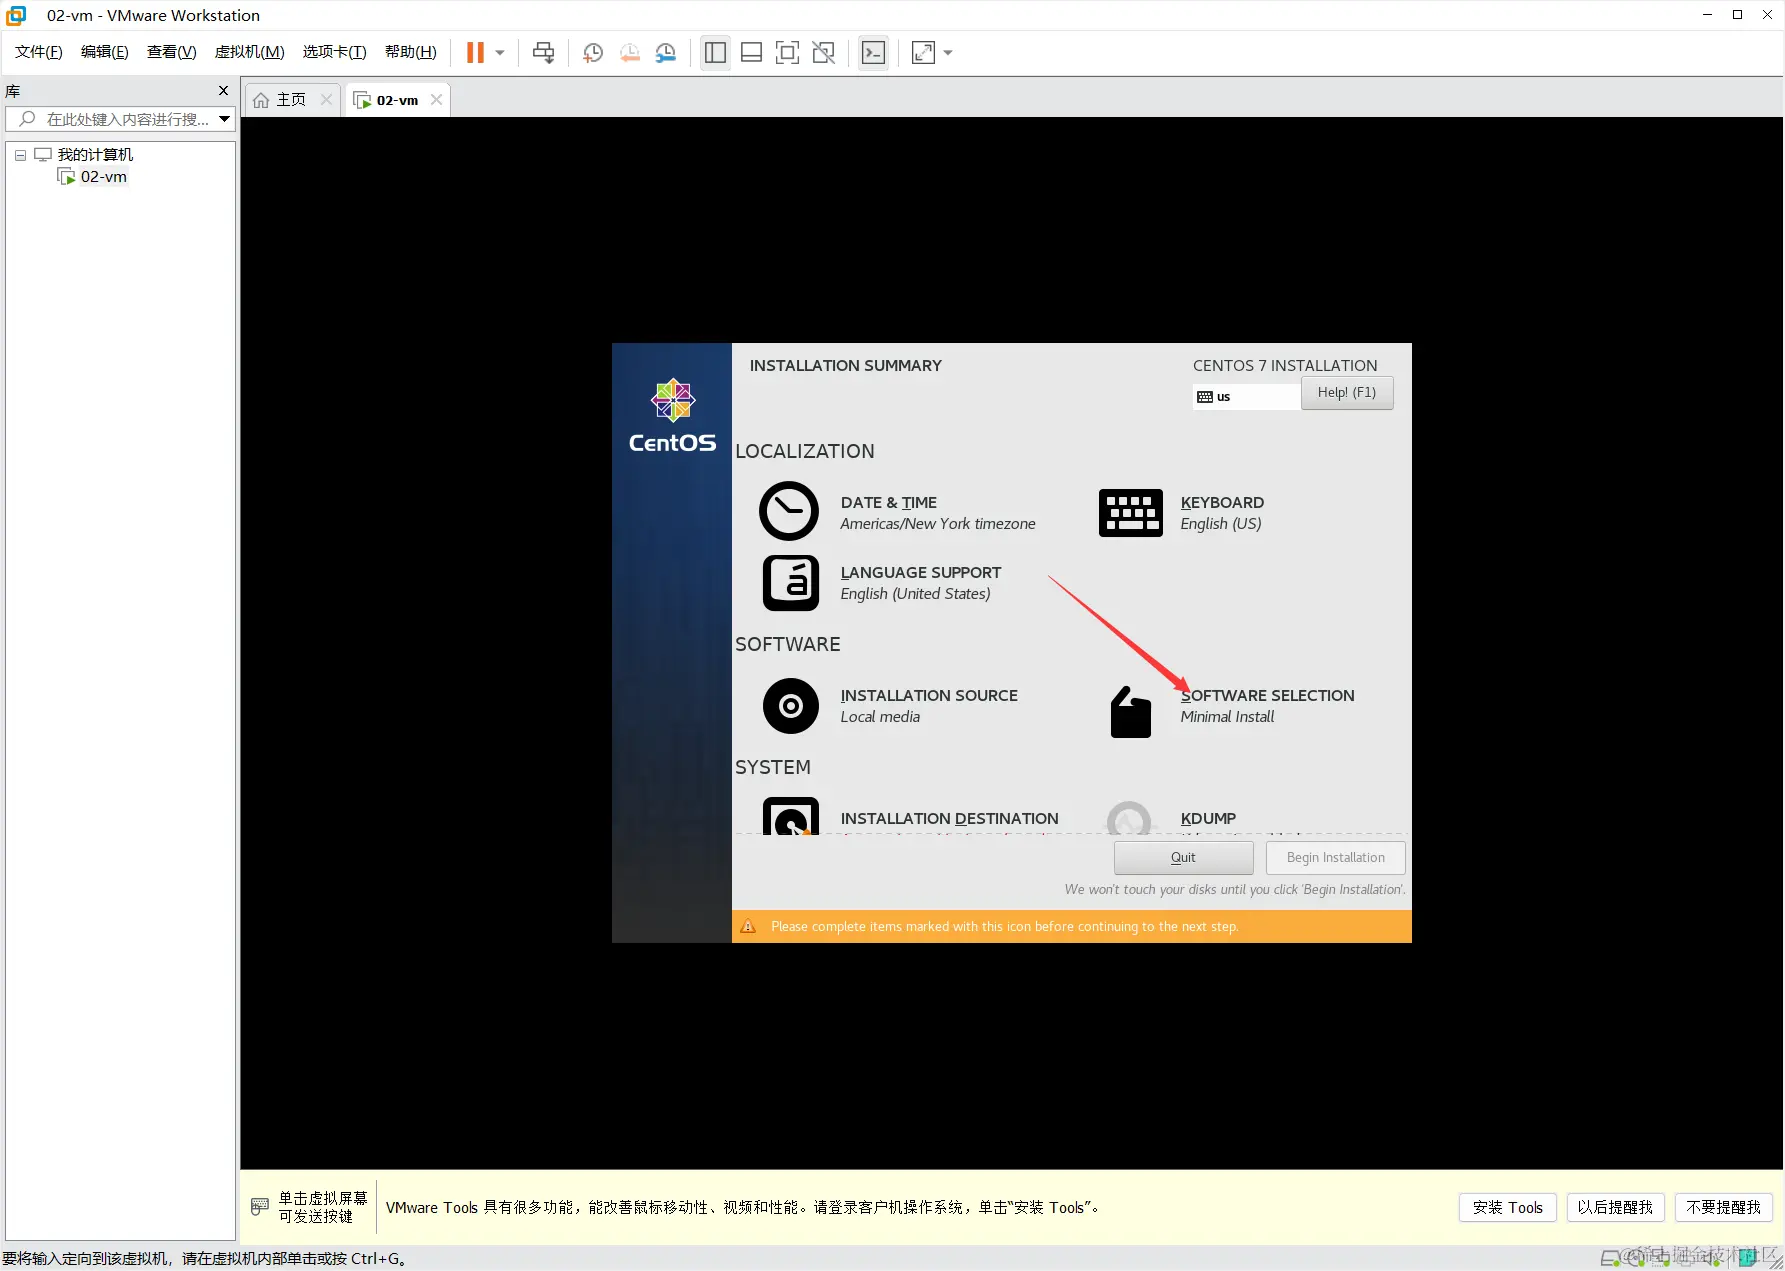The image size is (1785, 1271).
Task: Take a snapshot of the VM
Action: point(593,53)
